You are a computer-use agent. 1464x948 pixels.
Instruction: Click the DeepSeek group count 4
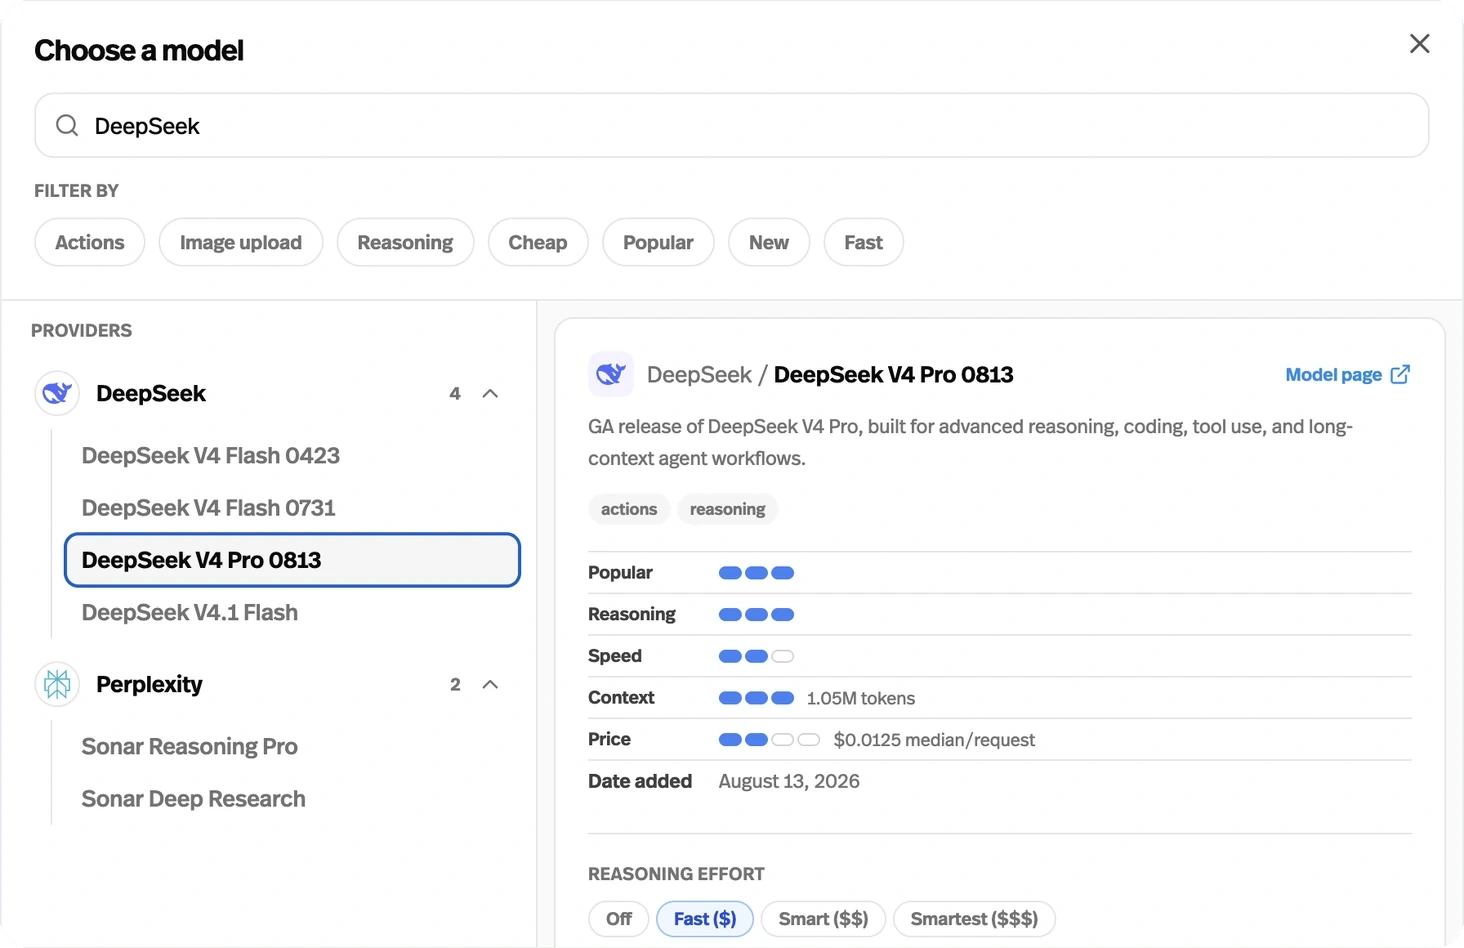click(455, 393)
